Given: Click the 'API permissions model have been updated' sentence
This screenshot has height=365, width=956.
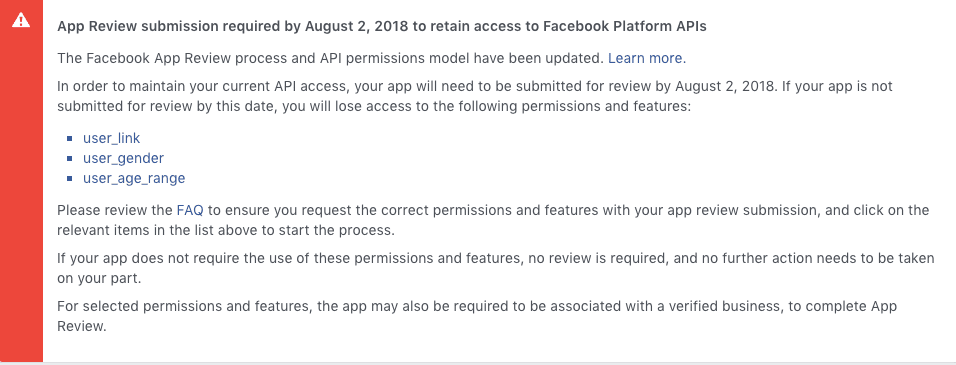Looking at the screenshot, I should point(330,58).
